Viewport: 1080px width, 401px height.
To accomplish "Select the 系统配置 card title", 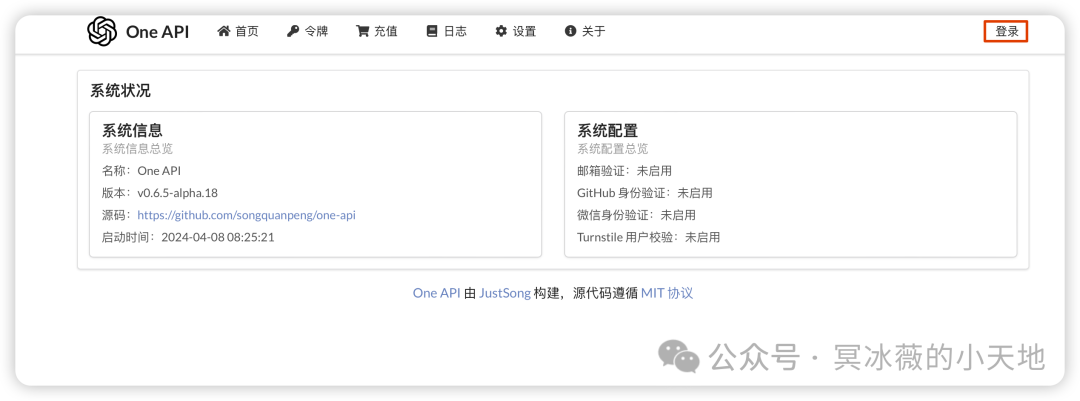I will coord(608,131).
